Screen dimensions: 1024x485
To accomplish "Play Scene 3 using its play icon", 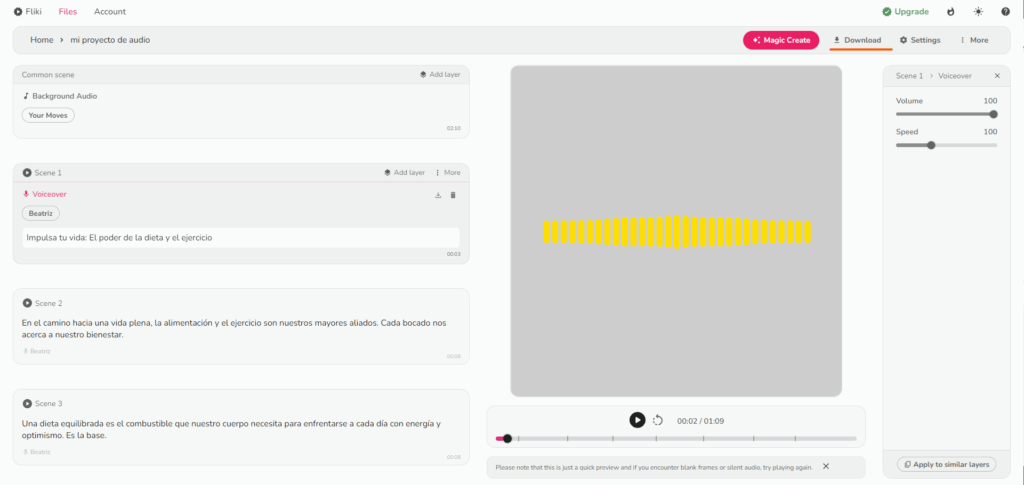I will click(x=27, y=403).
